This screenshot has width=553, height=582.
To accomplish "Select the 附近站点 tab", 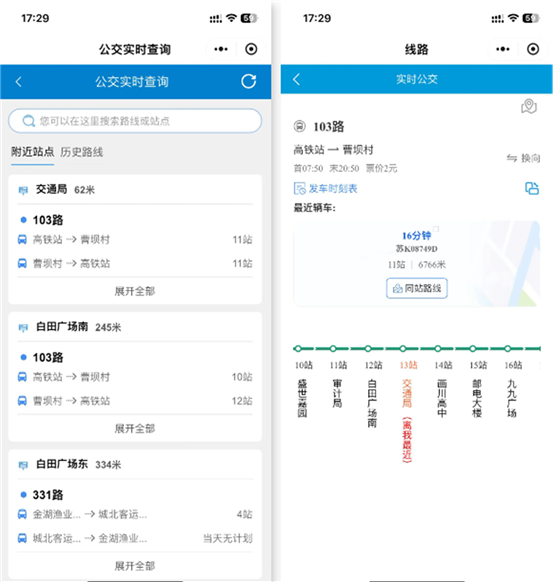I will click(33, 152).
